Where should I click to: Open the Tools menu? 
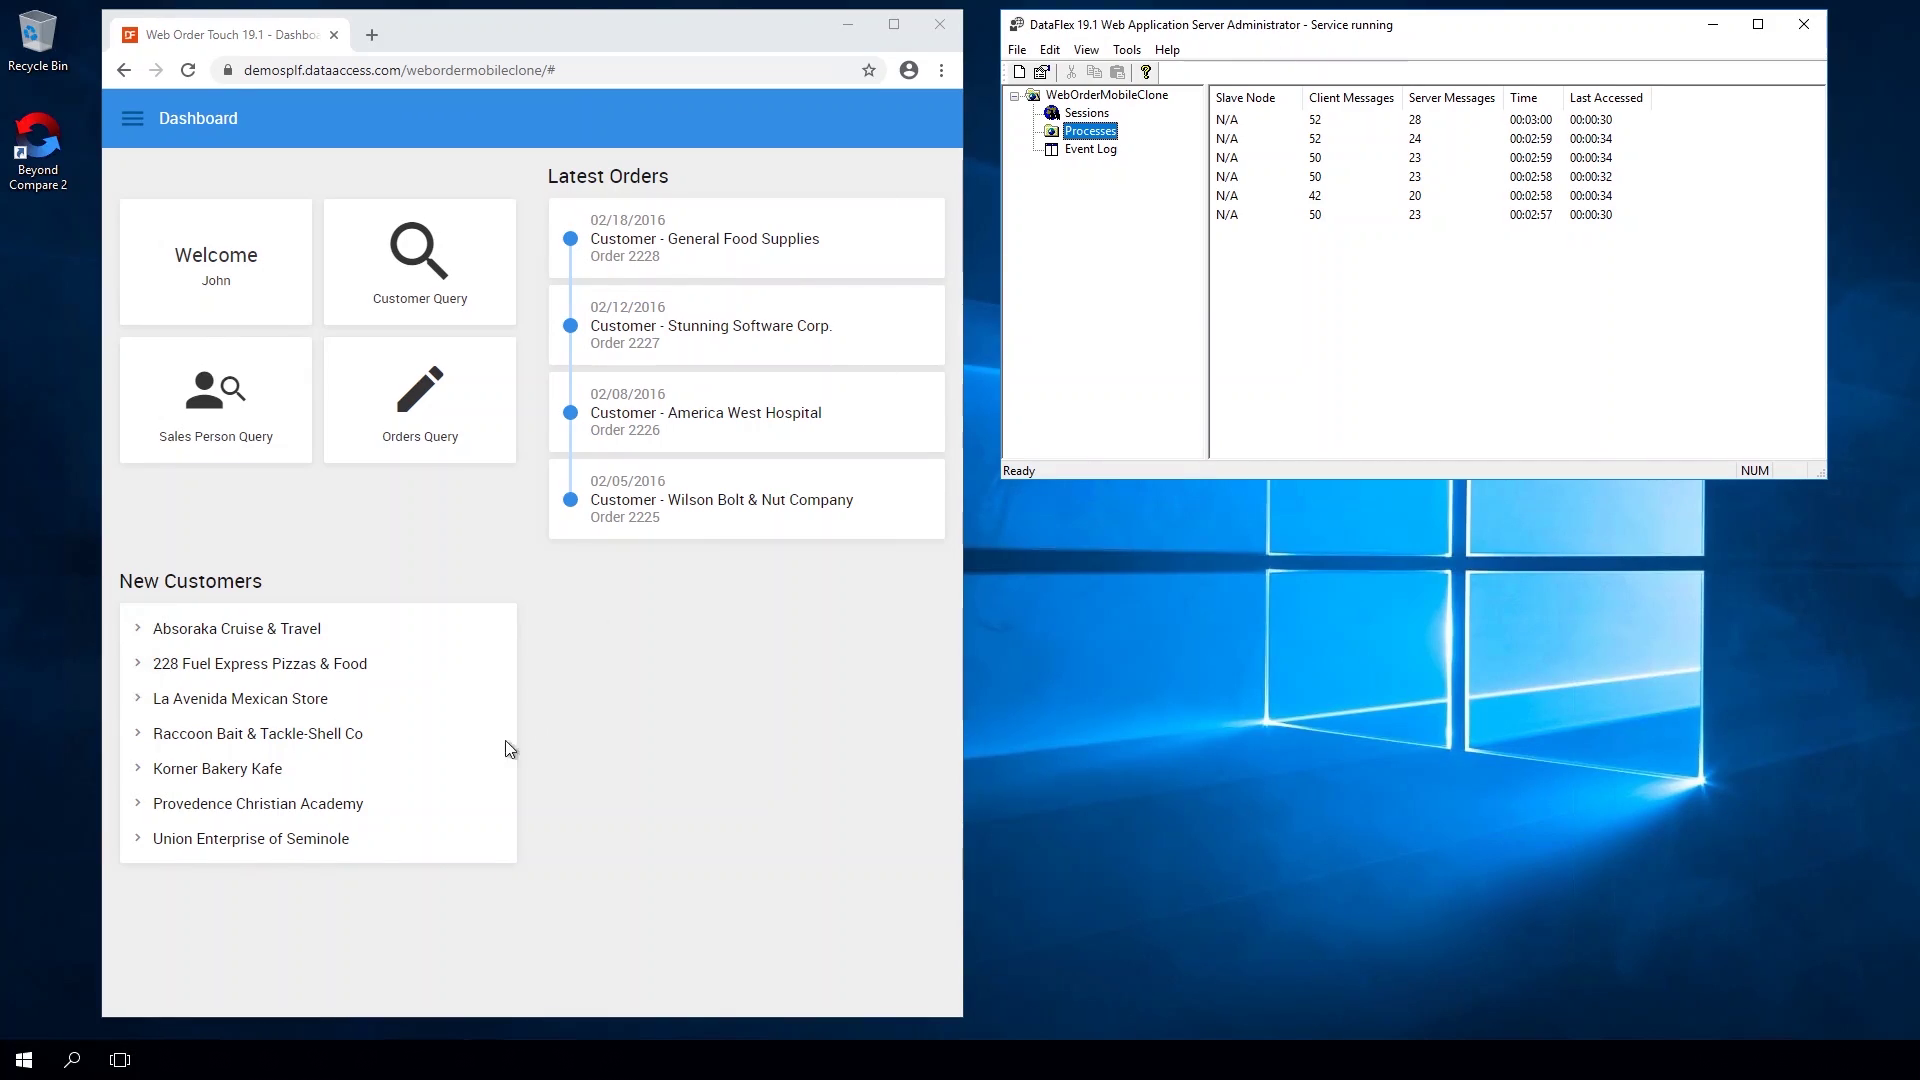(x=1126, y=50)
